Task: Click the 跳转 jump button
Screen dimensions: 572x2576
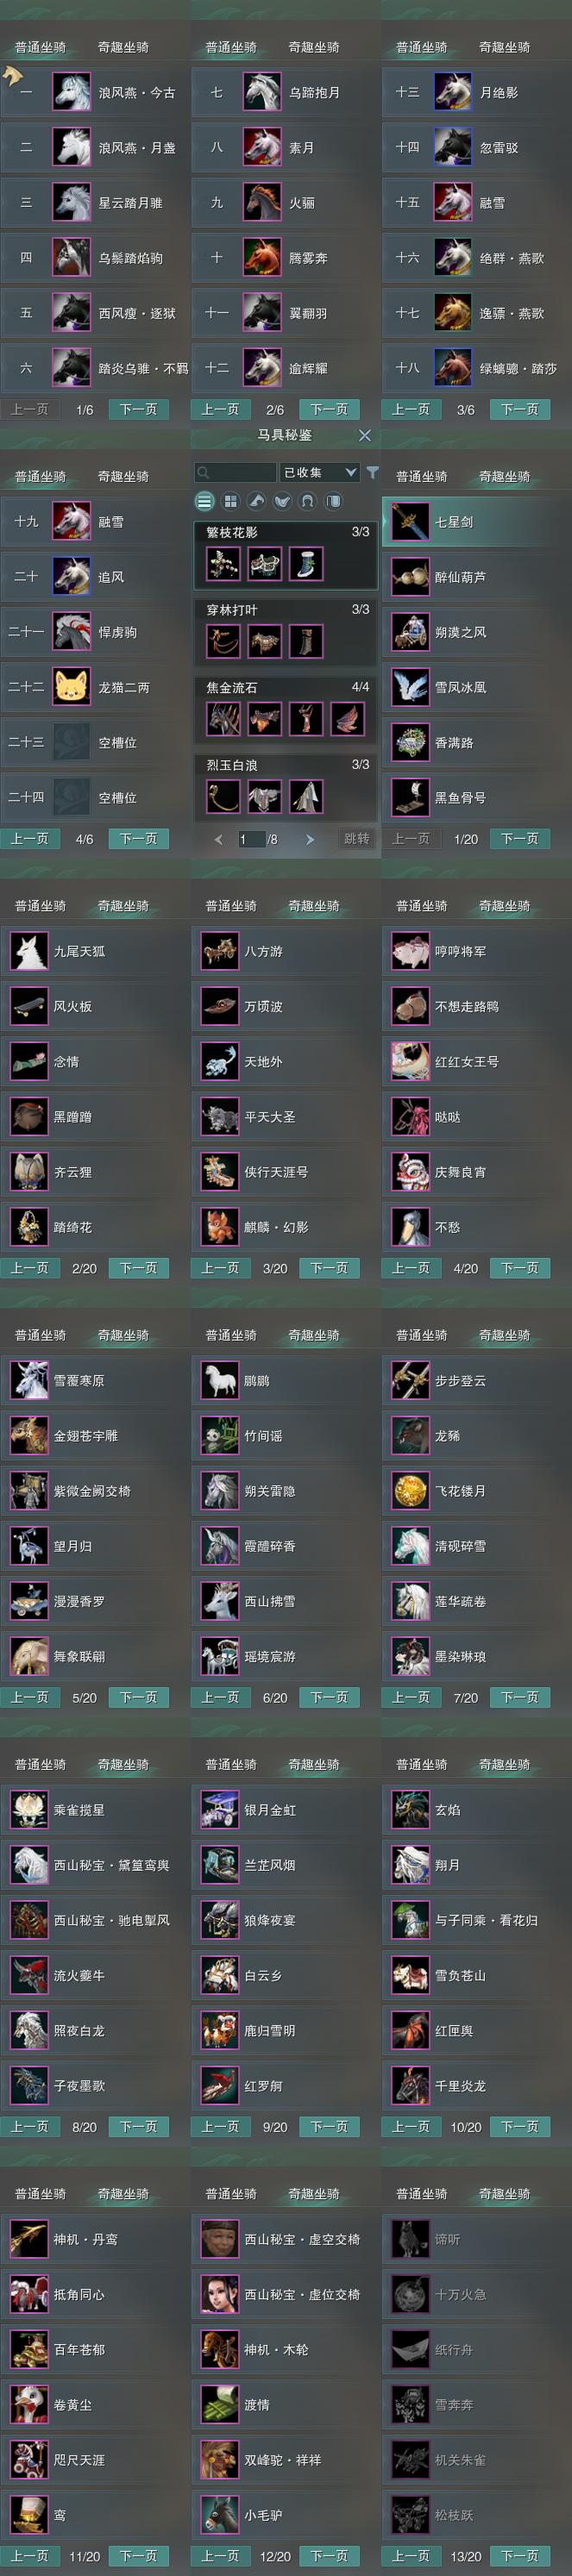Action: click(356, 838)
